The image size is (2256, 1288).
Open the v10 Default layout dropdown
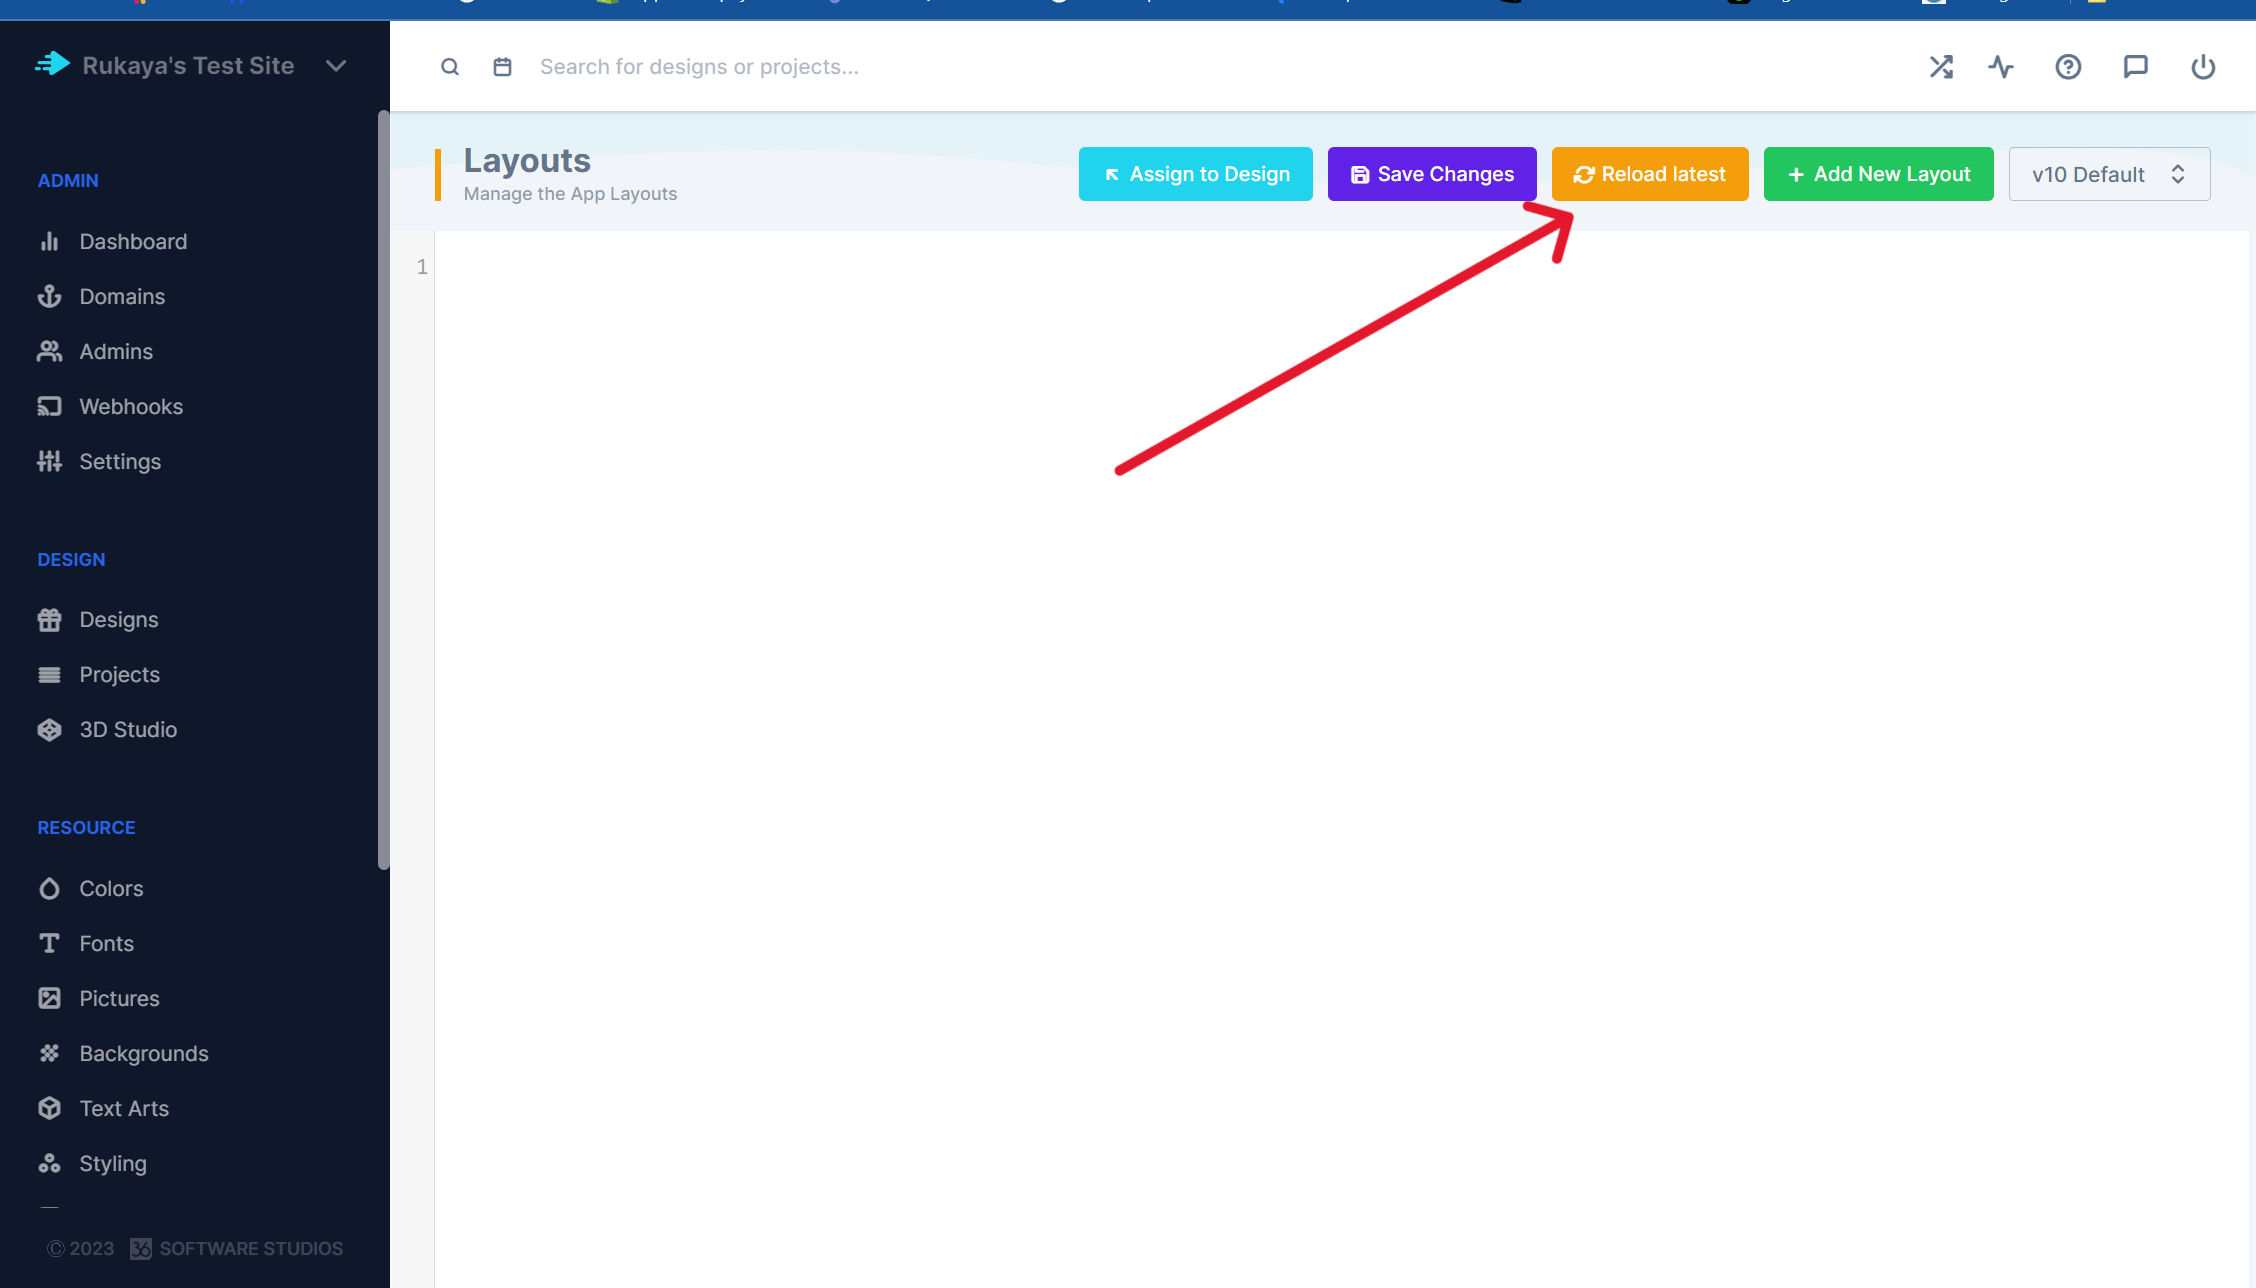click(x=2109, y=174)
